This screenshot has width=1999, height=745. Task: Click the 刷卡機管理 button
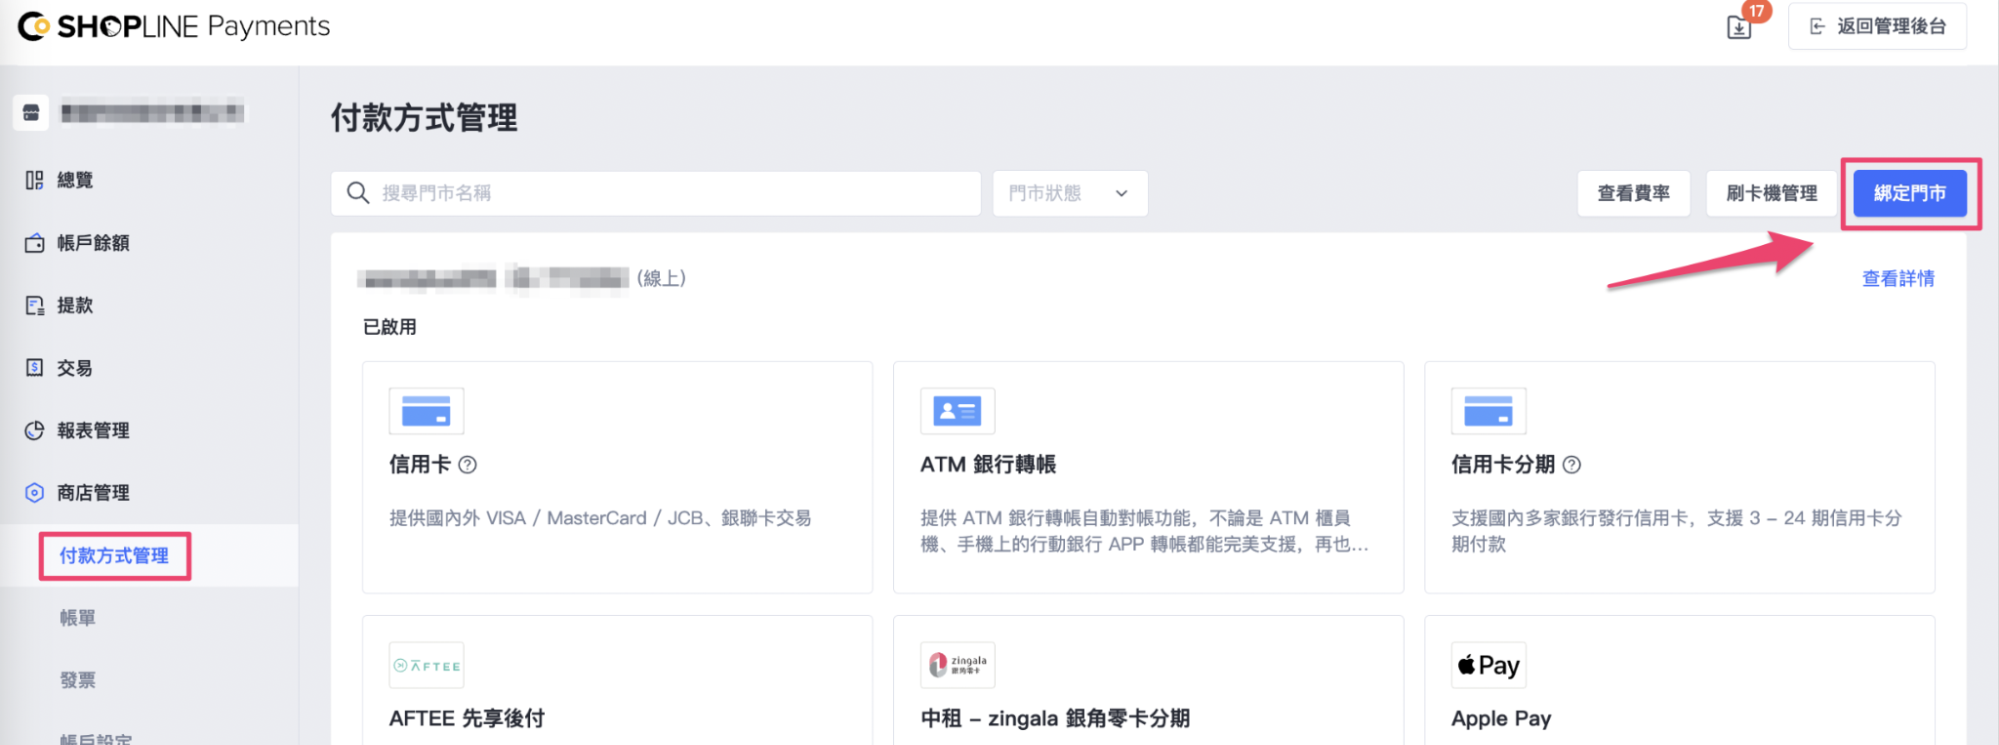pos(1771,193)
